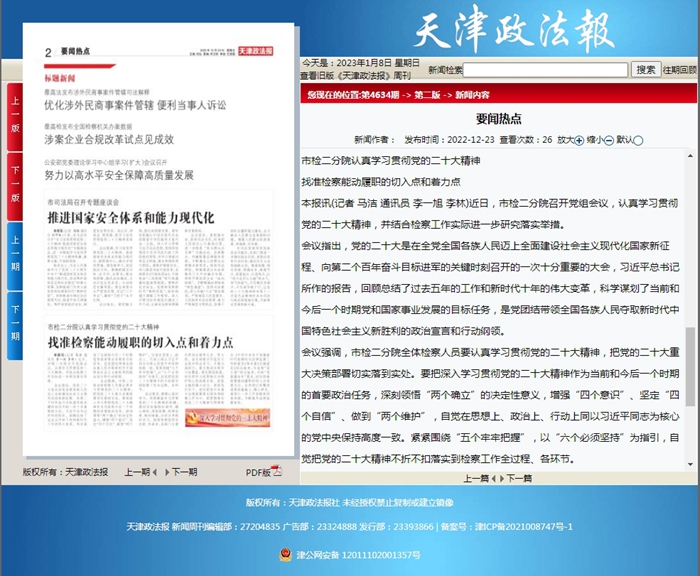Click 发布时间：2022-12-23 text
The width and height of the screenshot is (700, 576).
pos(450,140)
